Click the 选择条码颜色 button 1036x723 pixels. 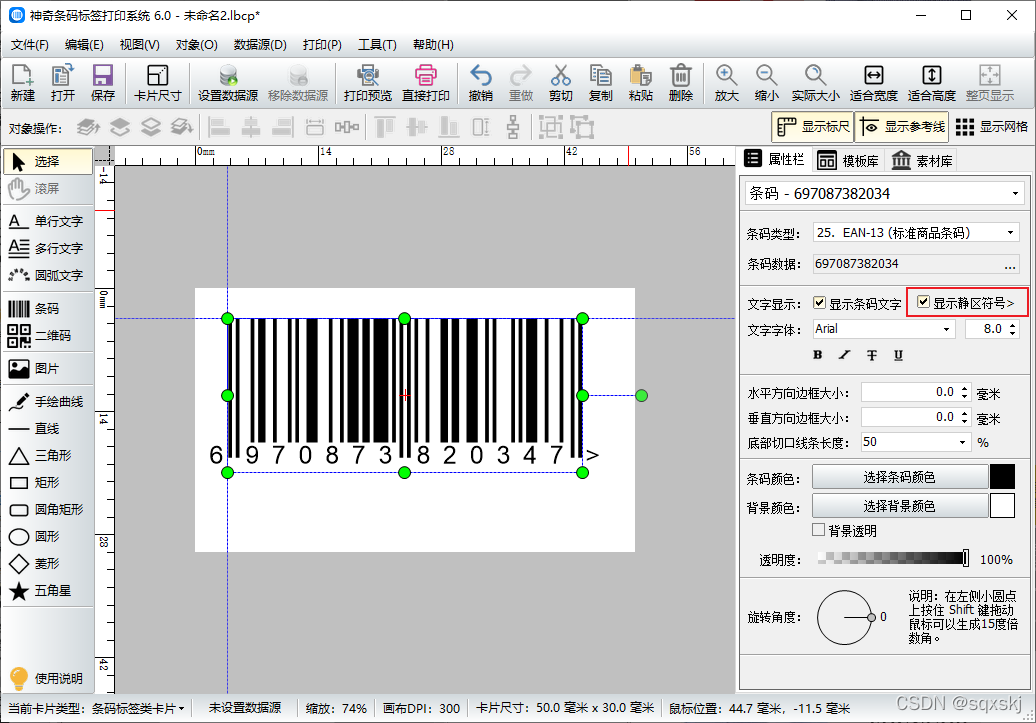899,477
